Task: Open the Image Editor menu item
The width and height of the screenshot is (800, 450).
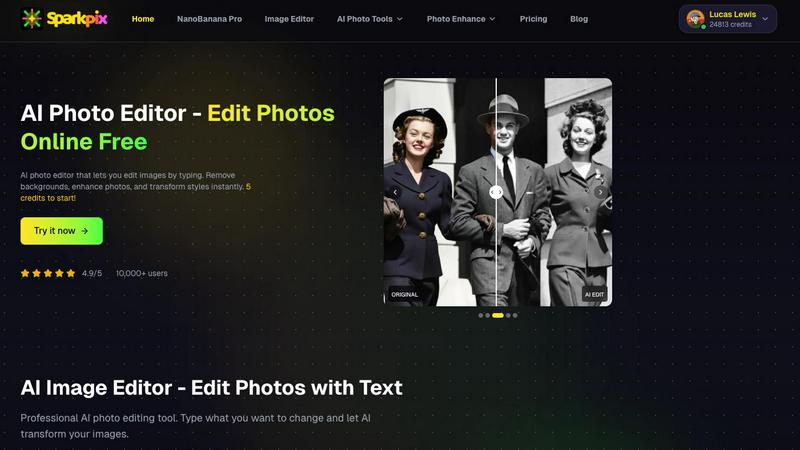Action: [x=289, y=19]
